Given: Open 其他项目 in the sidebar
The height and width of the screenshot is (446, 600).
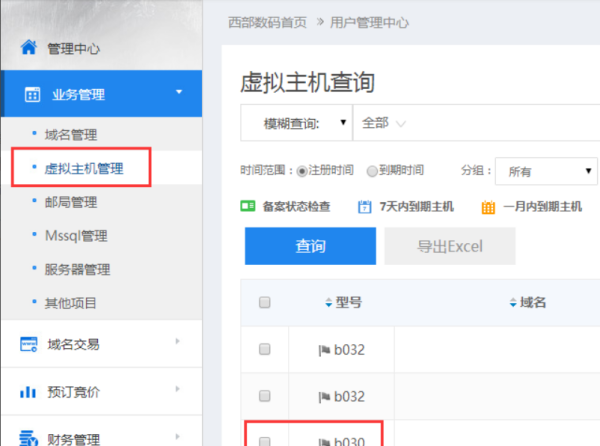Looking at the screenshot, I should [x=70, y=303].
